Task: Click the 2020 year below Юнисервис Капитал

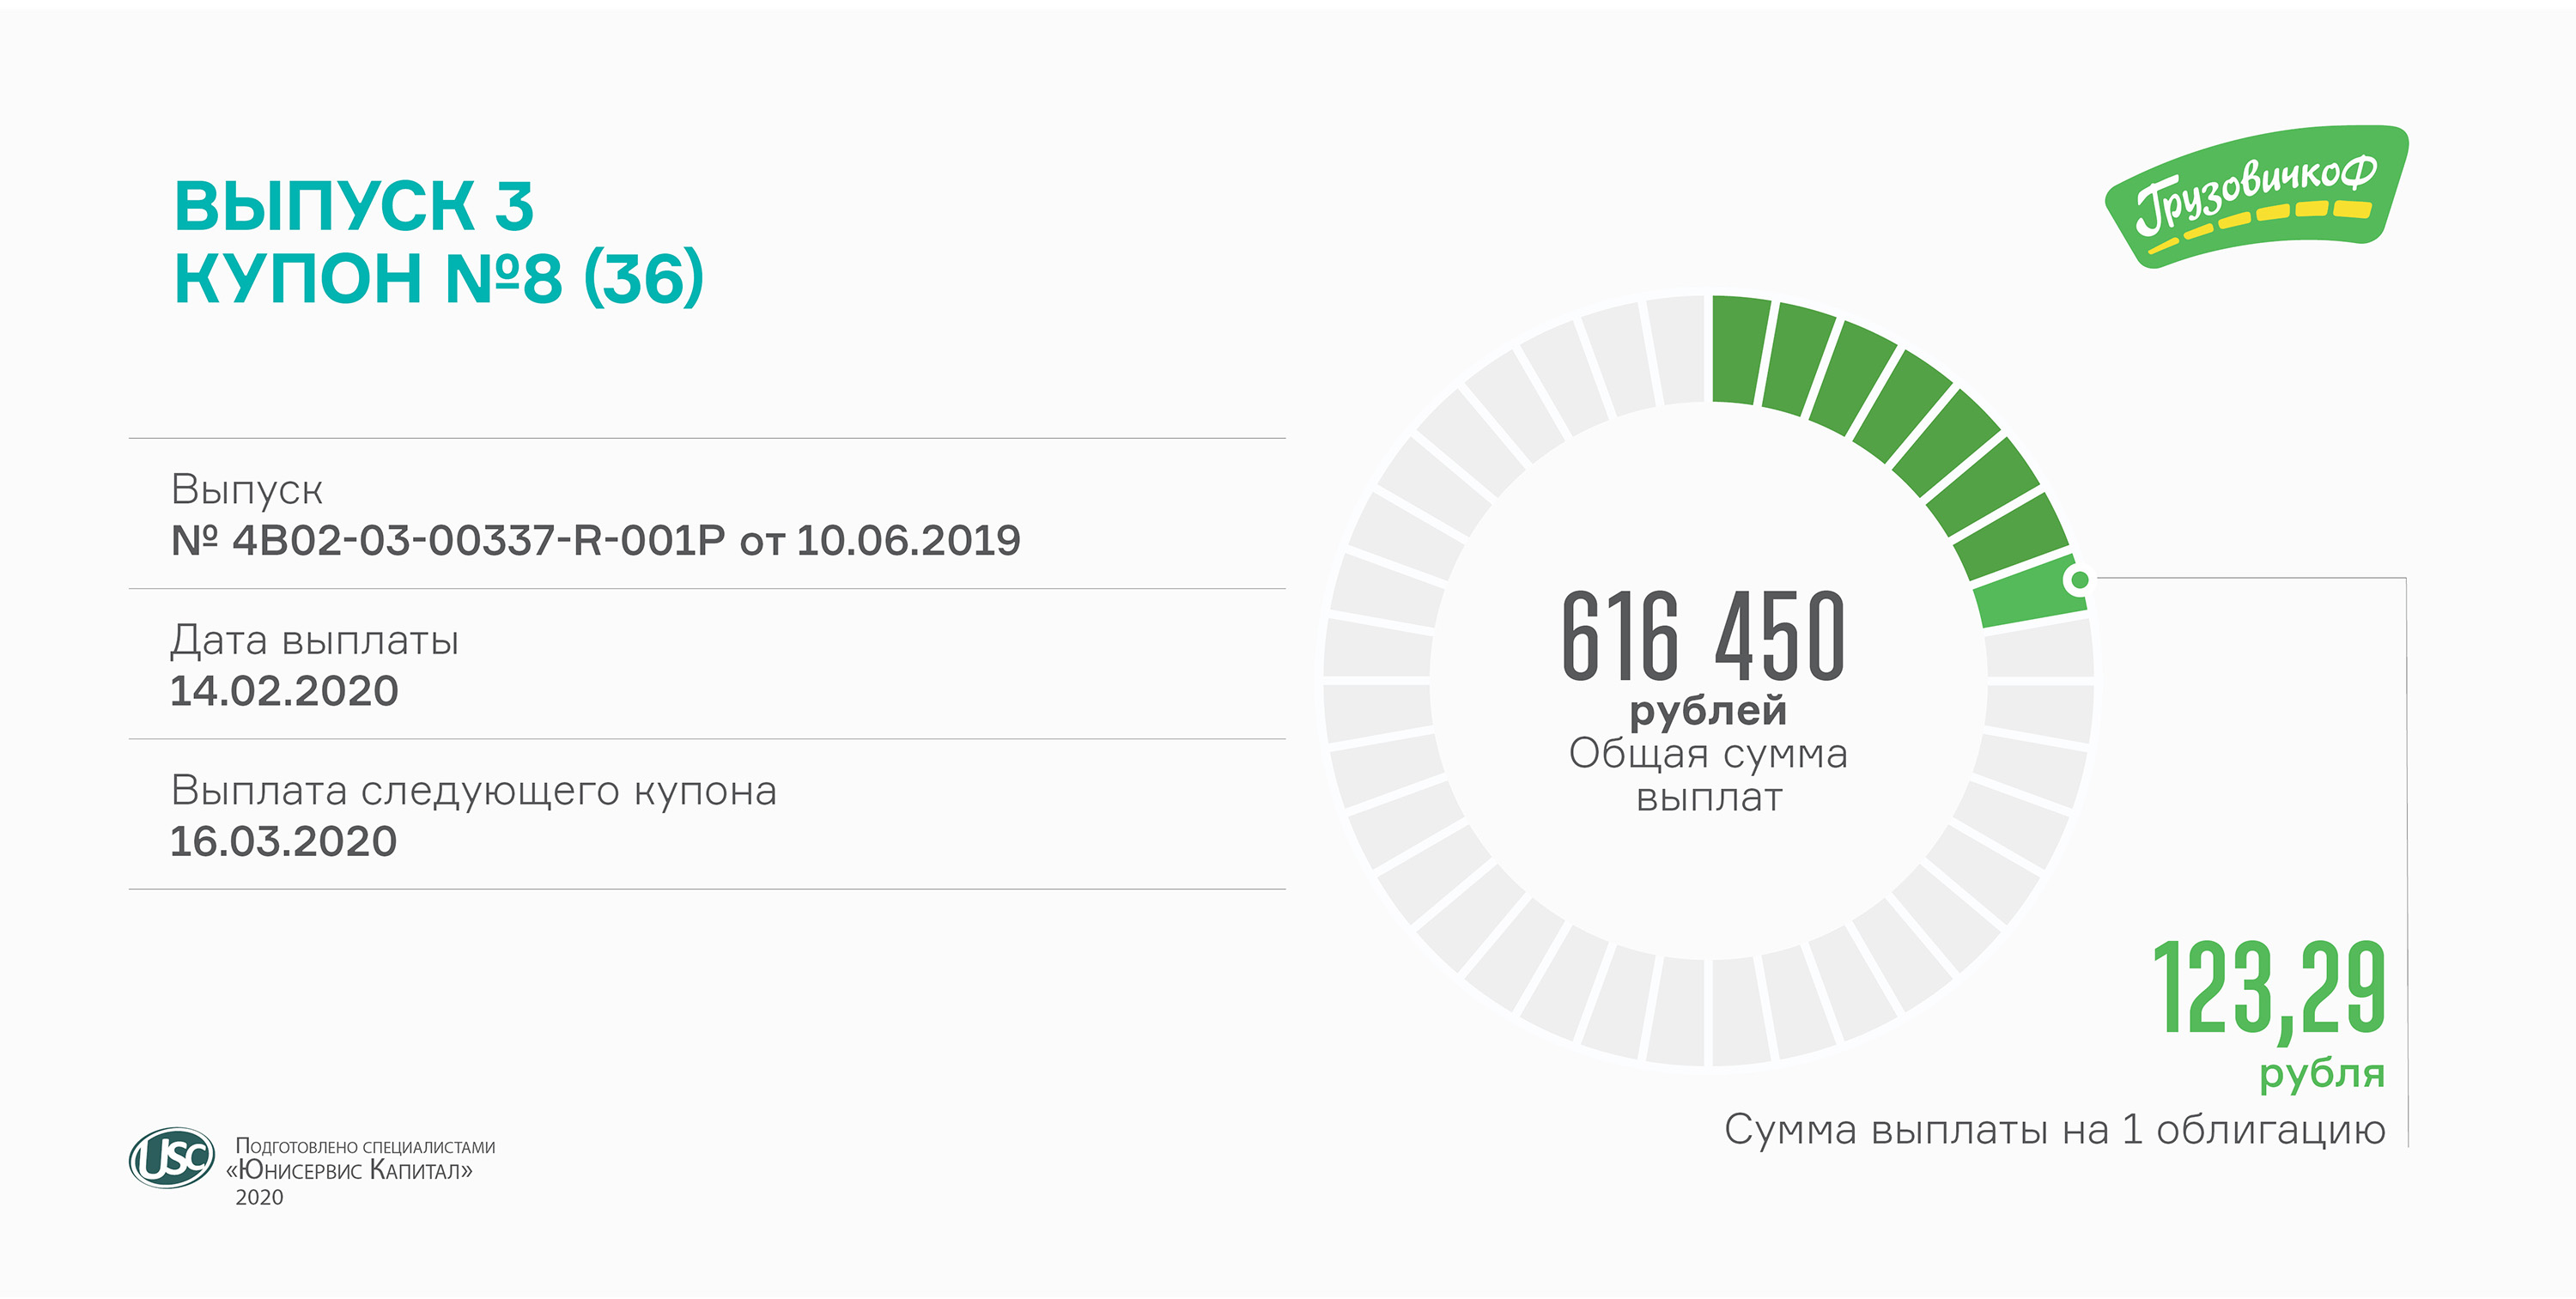Action: pos(259,1197)
